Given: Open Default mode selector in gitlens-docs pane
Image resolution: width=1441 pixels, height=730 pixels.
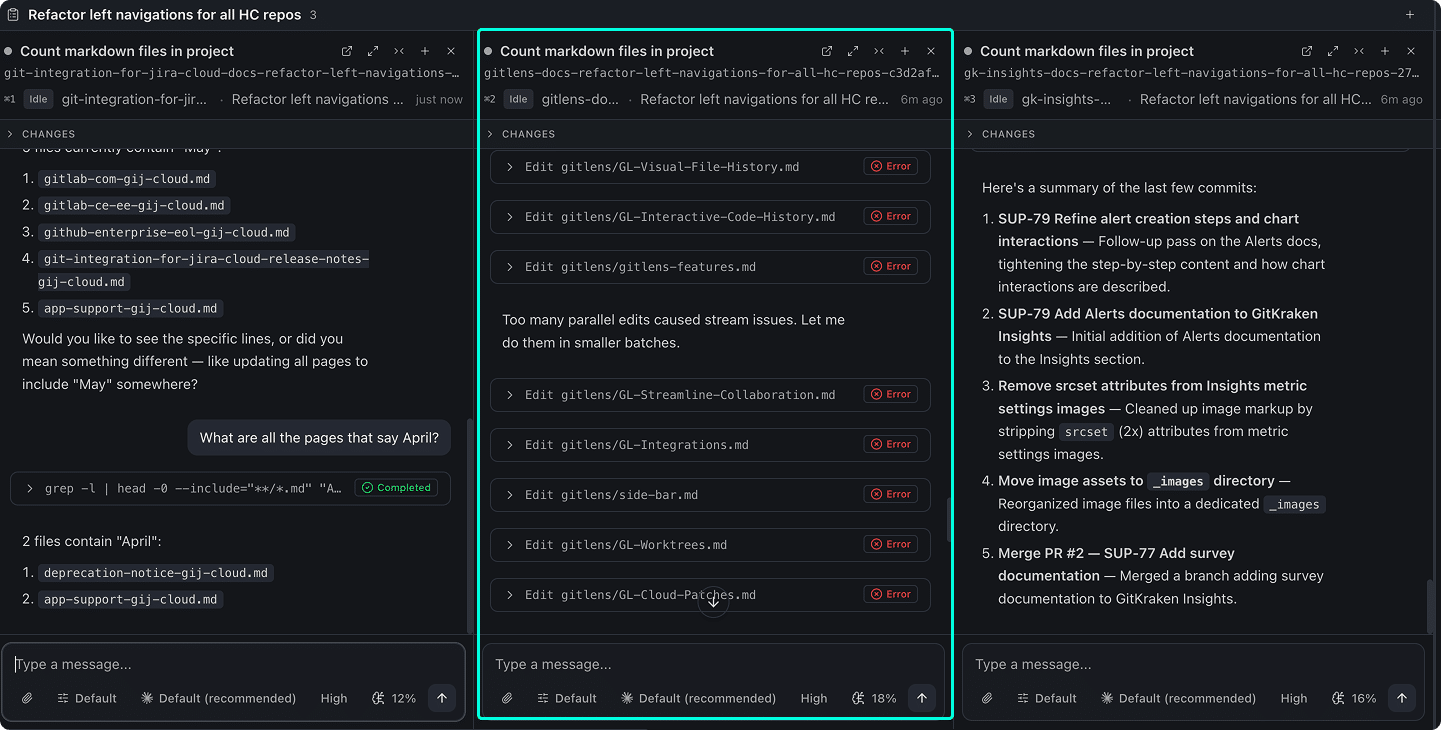Looking at the screenshot, I should [x=567, y=698].
